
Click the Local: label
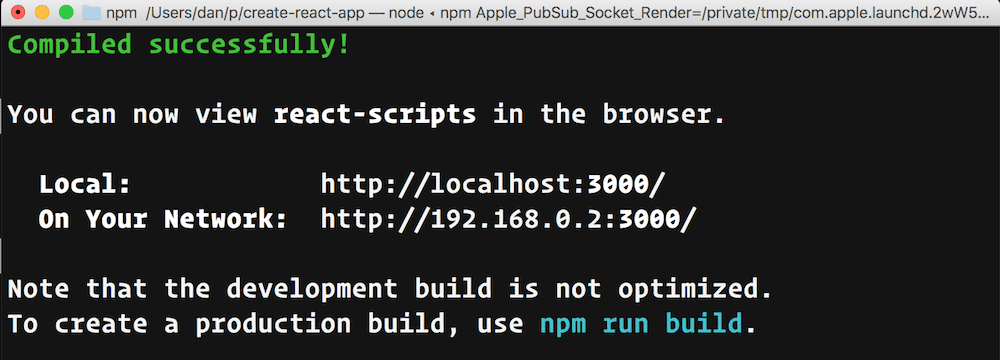[85, 184]
